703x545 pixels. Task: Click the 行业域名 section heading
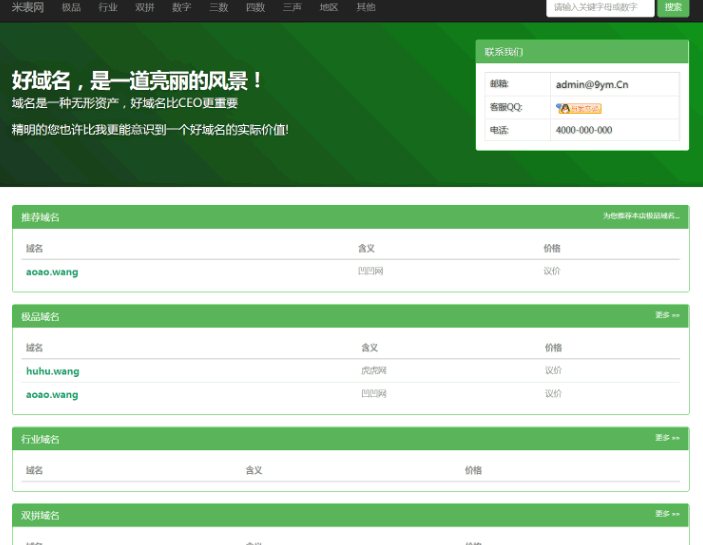(40, 439)
